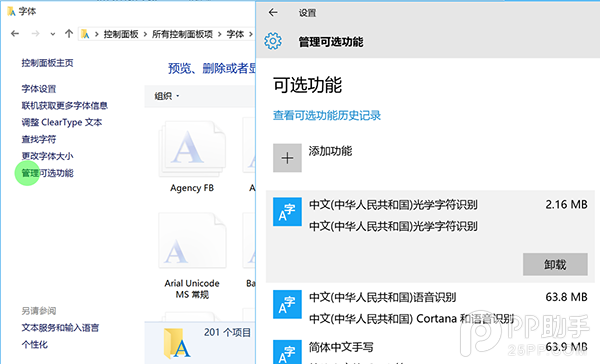Click the font folder icon in address bar
The width and height of the screenshot is (600, 364).
pos(85,34)
